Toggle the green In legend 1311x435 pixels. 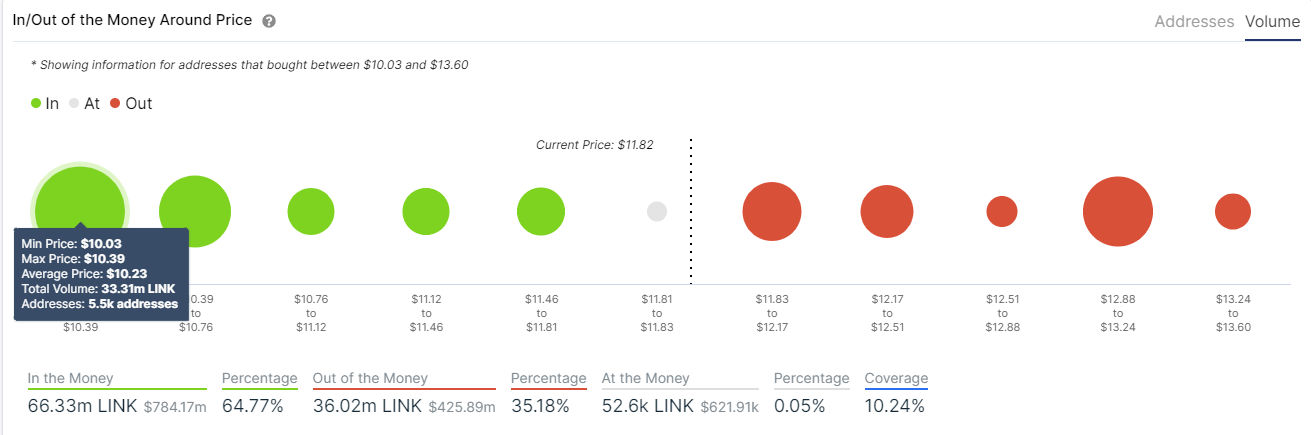click(45, 103)
